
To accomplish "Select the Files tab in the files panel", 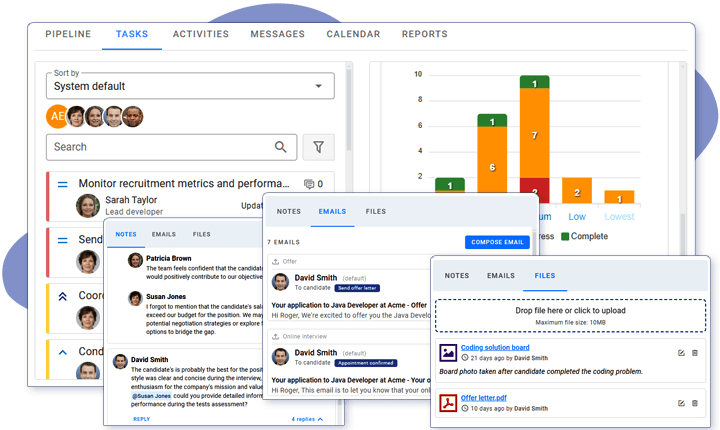I will pos(545,275).
